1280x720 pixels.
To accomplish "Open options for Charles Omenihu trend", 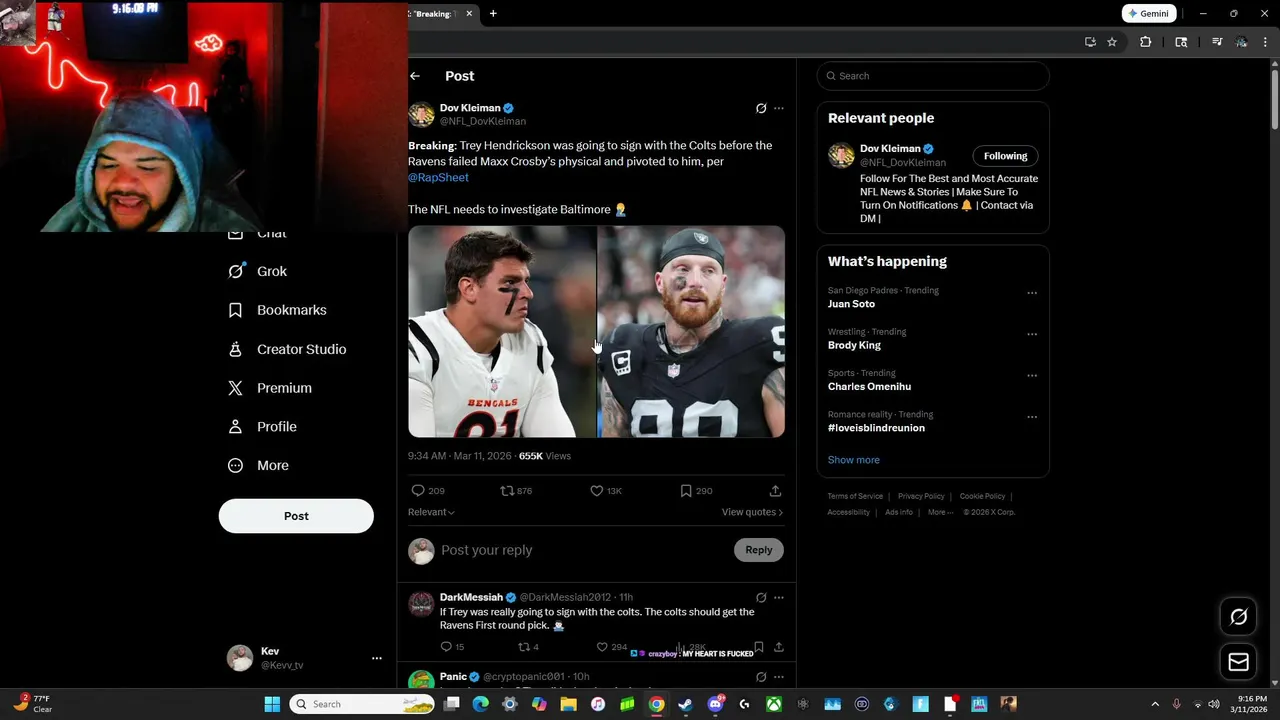I will pyautogui.click(x=1032, y=376).
